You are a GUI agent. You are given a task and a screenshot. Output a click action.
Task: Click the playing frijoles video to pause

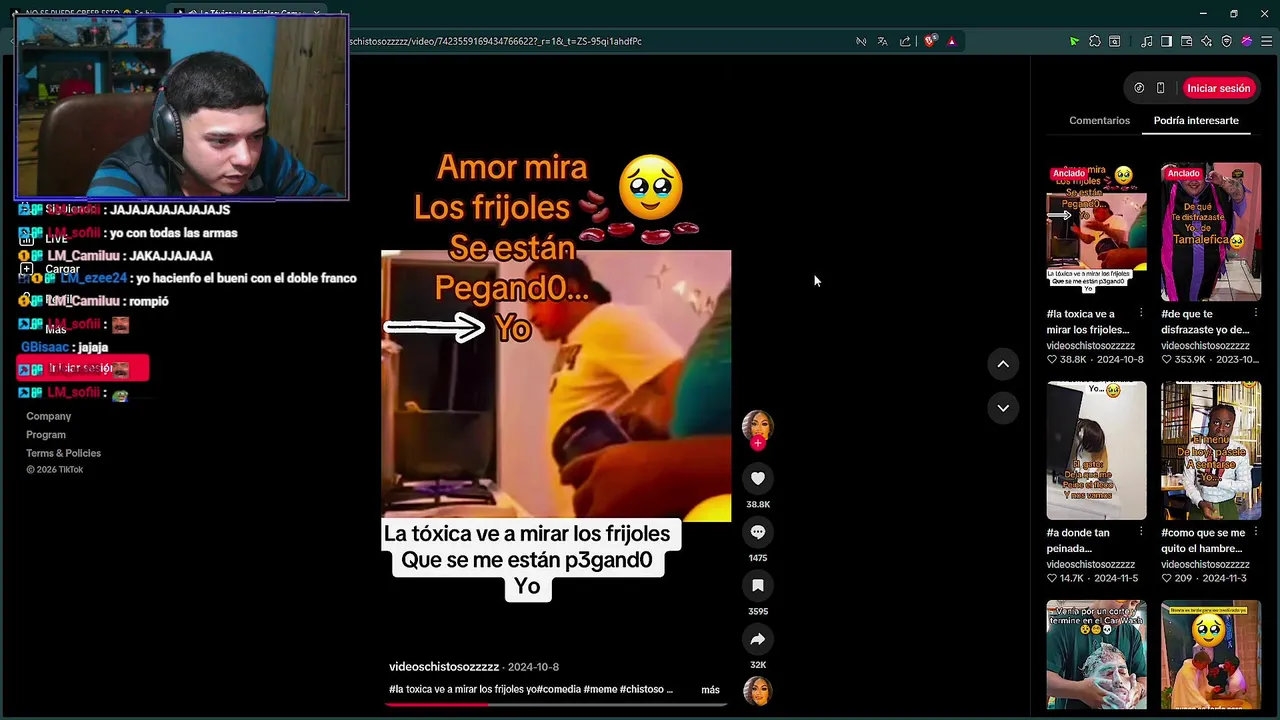click(x=556, y=386)
